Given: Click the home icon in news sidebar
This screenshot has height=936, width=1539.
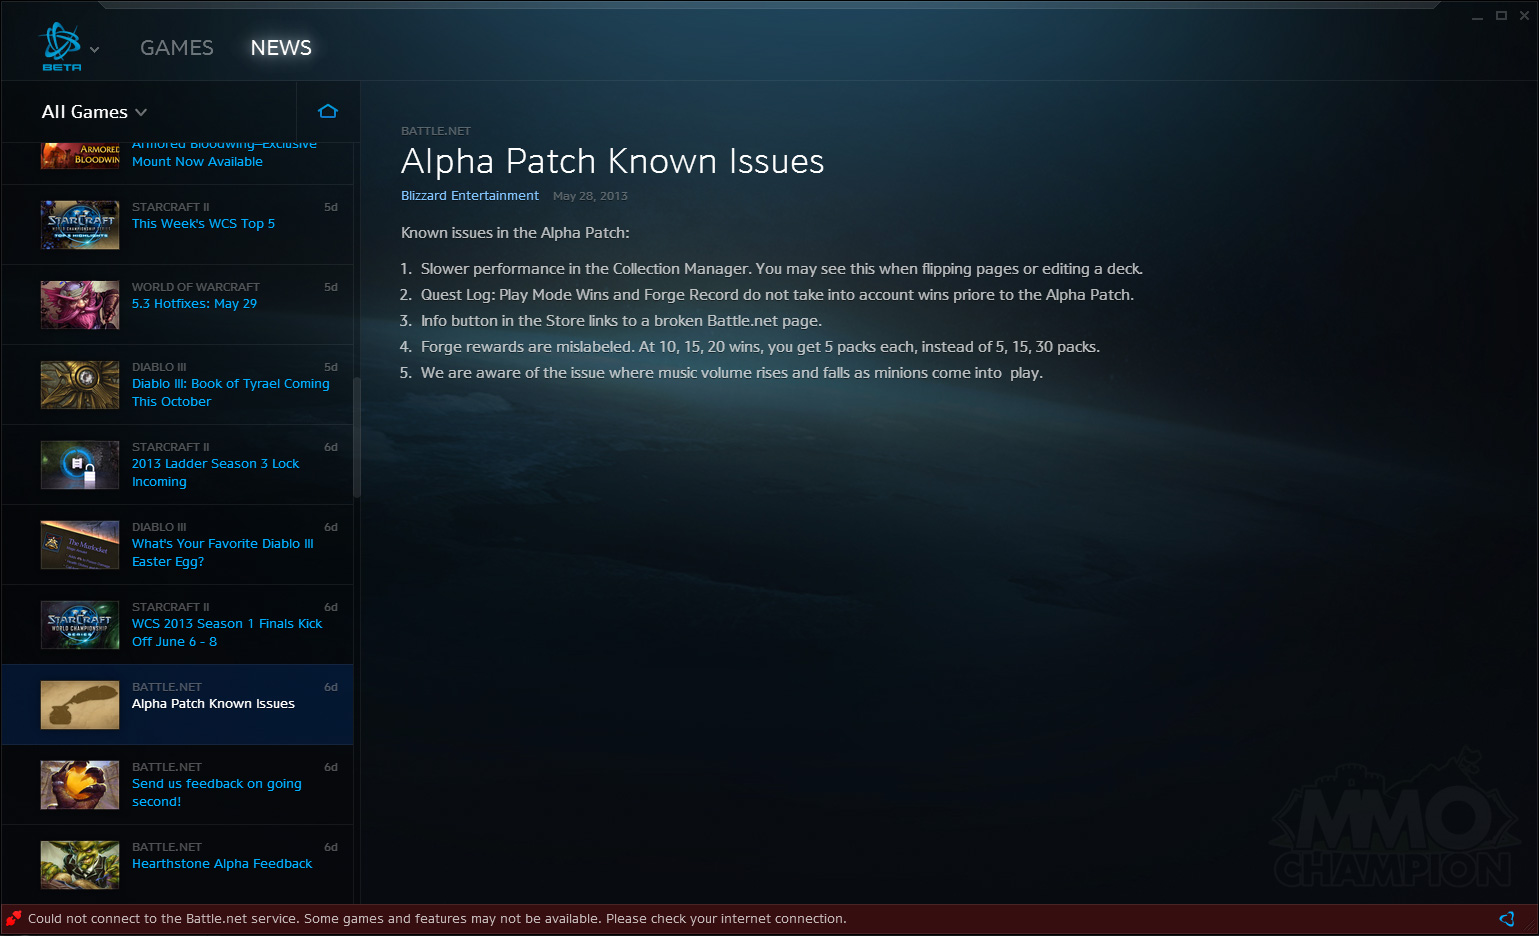Looking at the screenshot, I should 328,111.
